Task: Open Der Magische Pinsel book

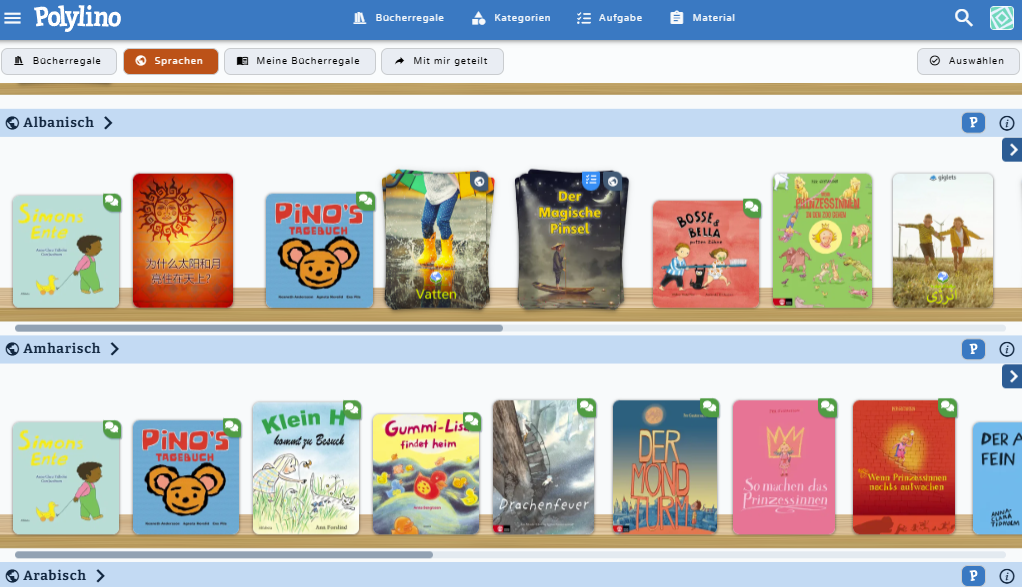Action: (x=571, y=240)
